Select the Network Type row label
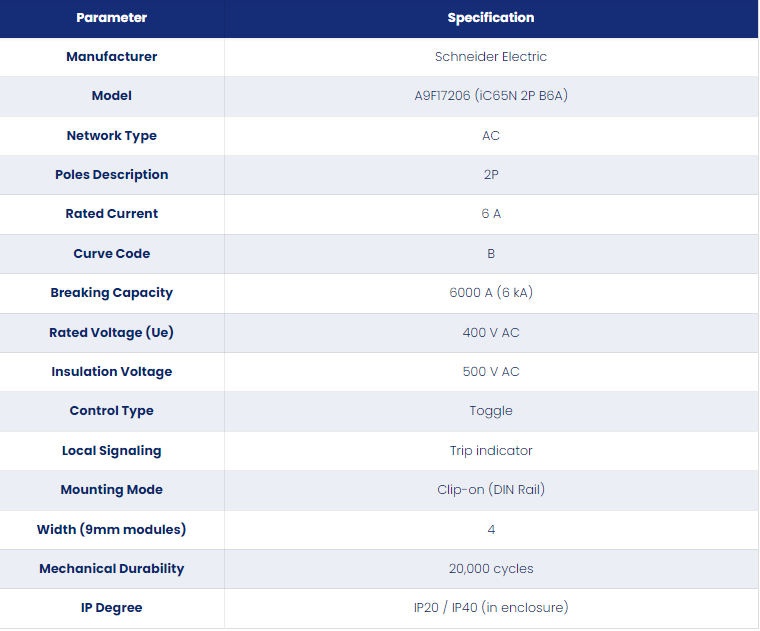Screen dimensions: 760x631 point(111,136)
